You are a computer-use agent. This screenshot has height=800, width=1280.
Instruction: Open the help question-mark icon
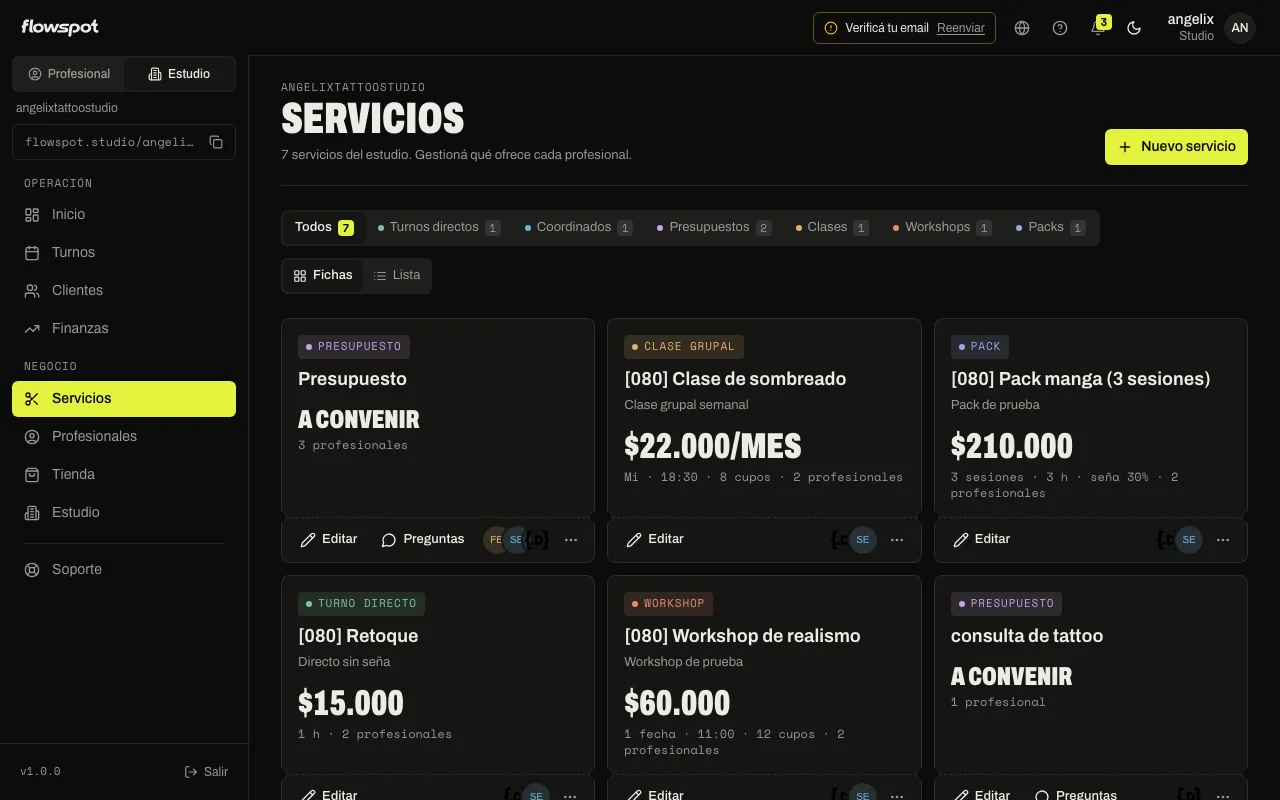click(1060, 28)
